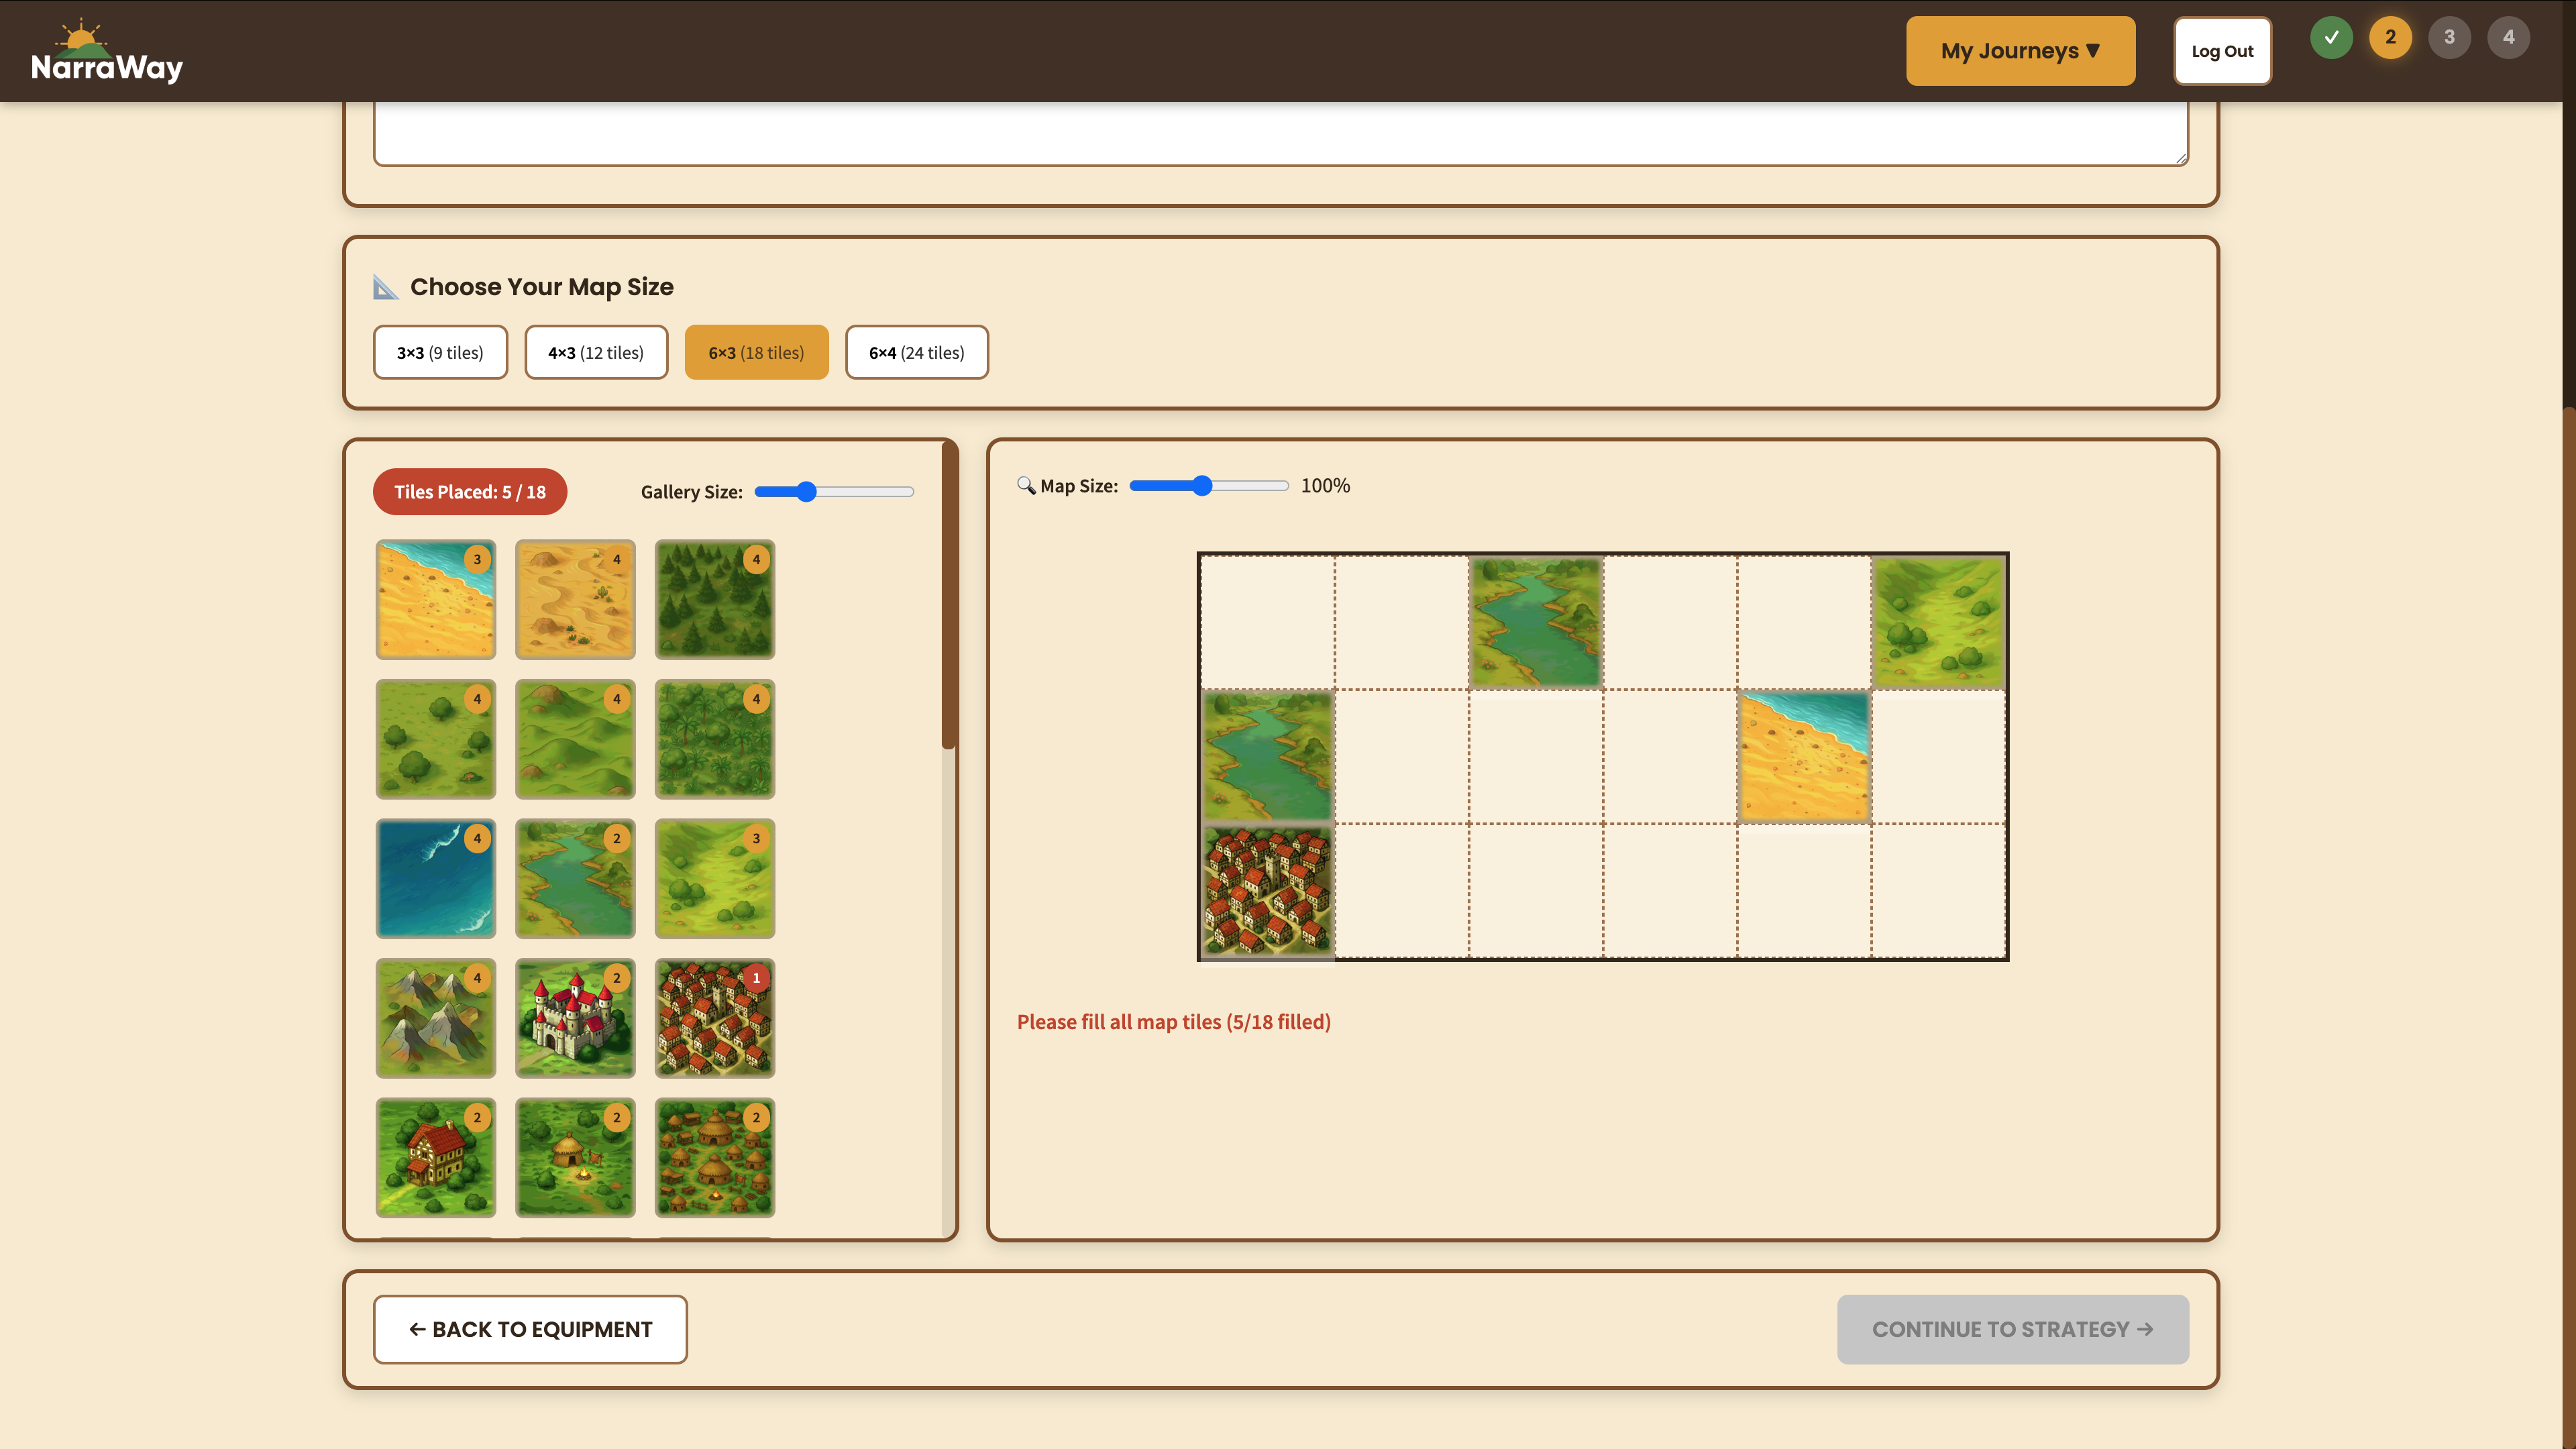Log out of NarraWay
2576x1449 pixels.
[x=2223, y=50]
